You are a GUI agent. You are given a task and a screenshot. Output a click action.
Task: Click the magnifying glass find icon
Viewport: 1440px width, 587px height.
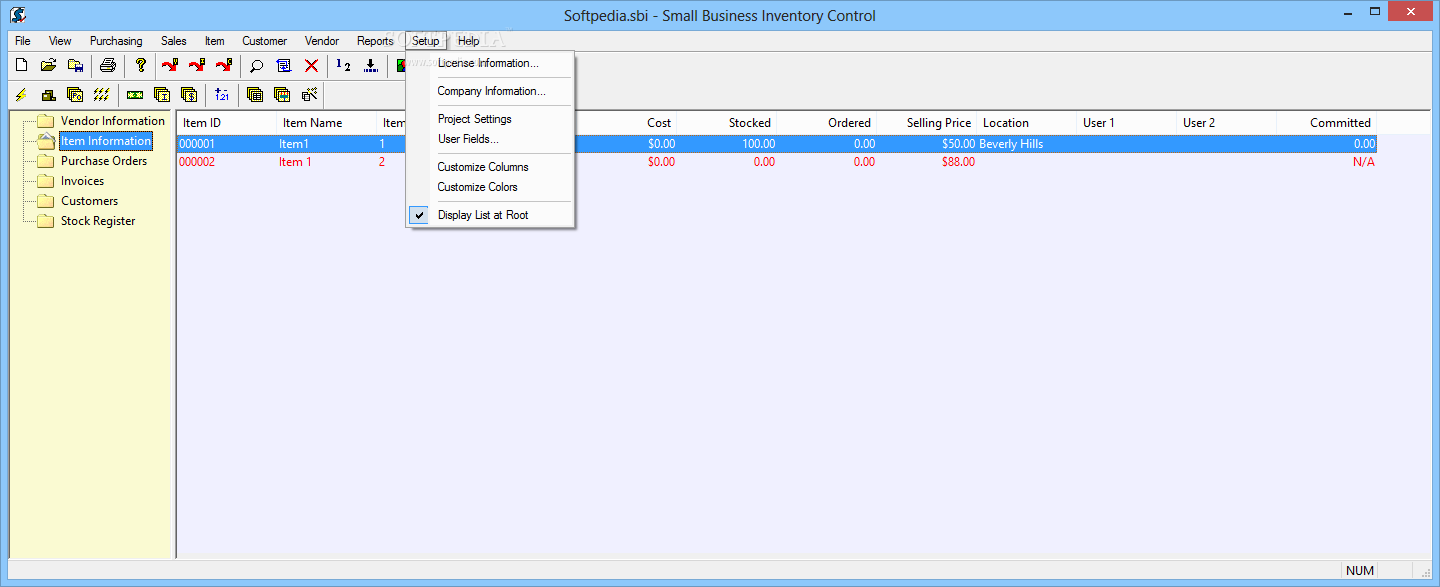pyautogui.click(x=257, y=66)
